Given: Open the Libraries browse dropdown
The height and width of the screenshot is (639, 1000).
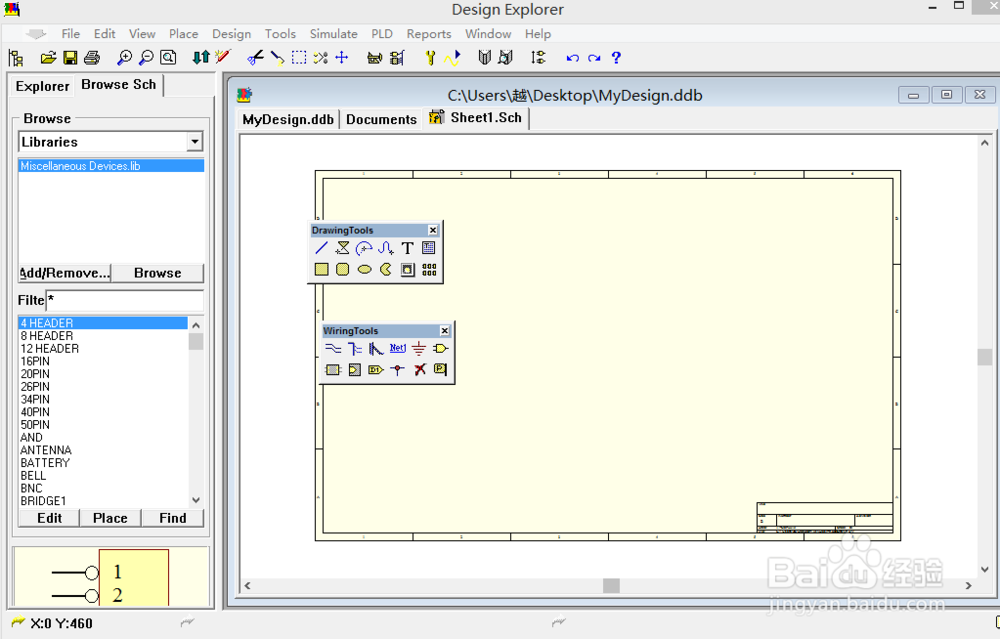Looking at the screenshot, I should 195,142.
